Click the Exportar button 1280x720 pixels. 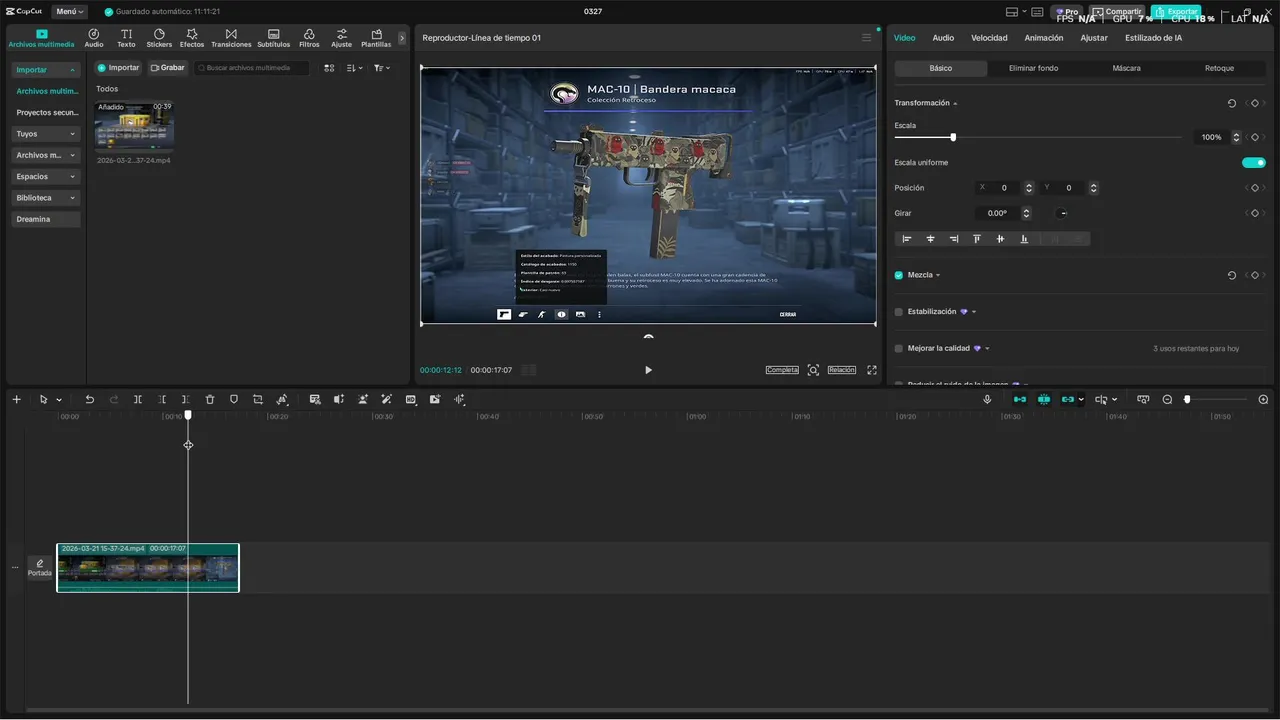pos(1176,12)
